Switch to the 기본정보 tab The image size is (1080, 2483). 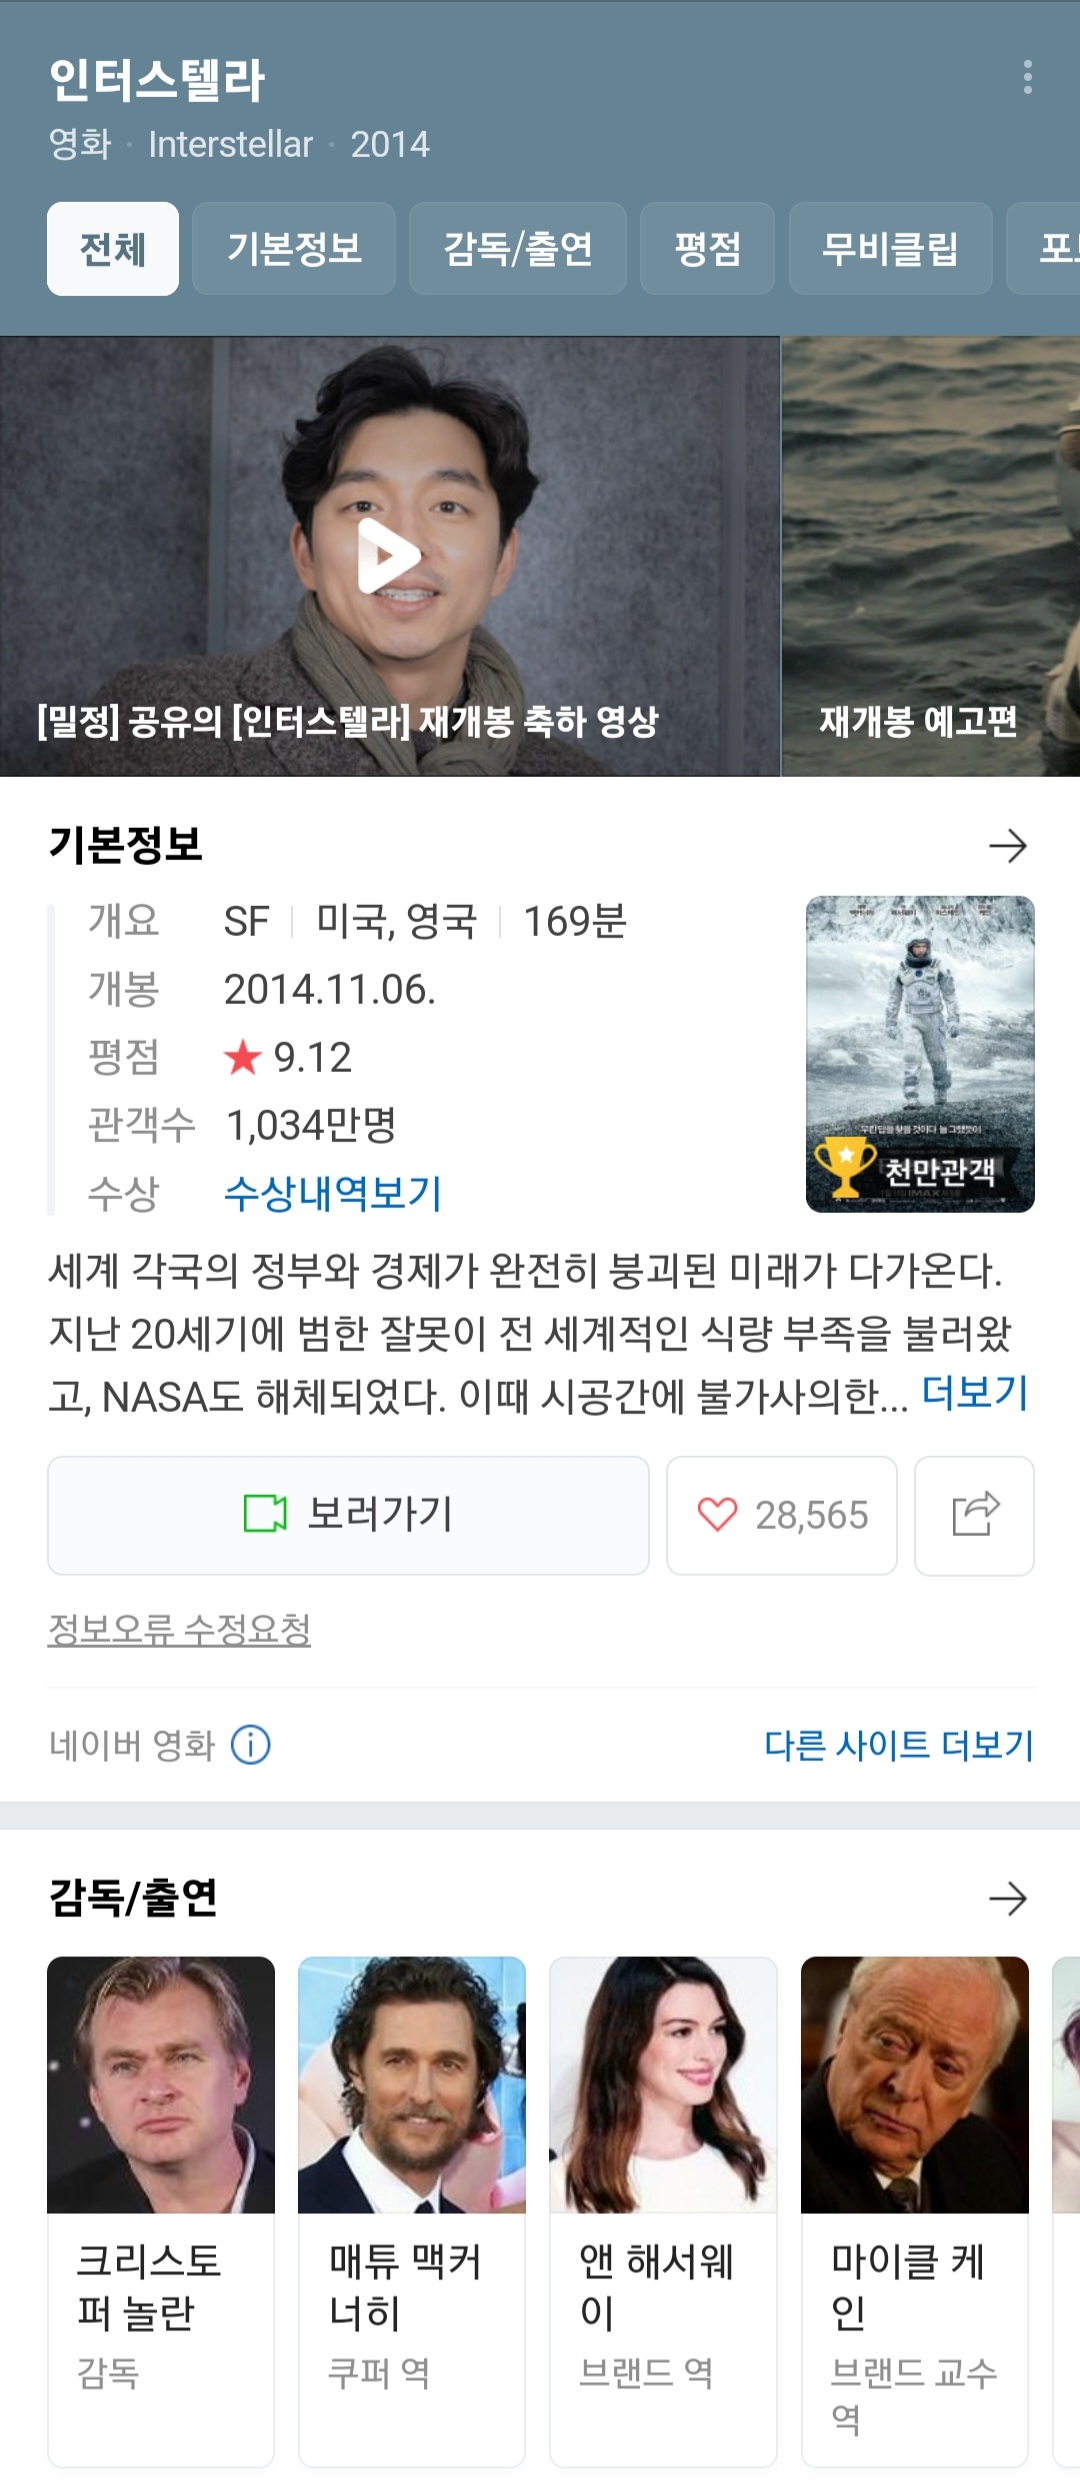coord(294,249)
